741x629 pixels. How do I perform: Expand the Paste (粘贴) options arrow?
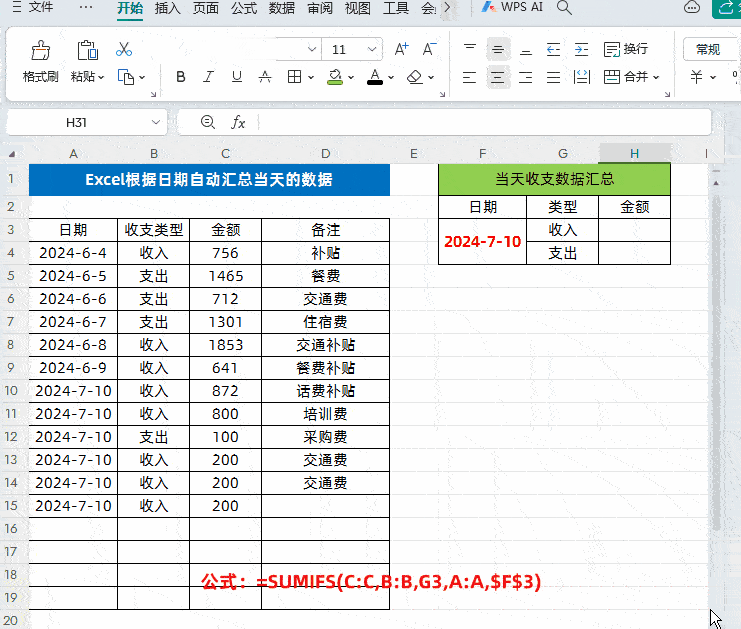pos(101,77)
